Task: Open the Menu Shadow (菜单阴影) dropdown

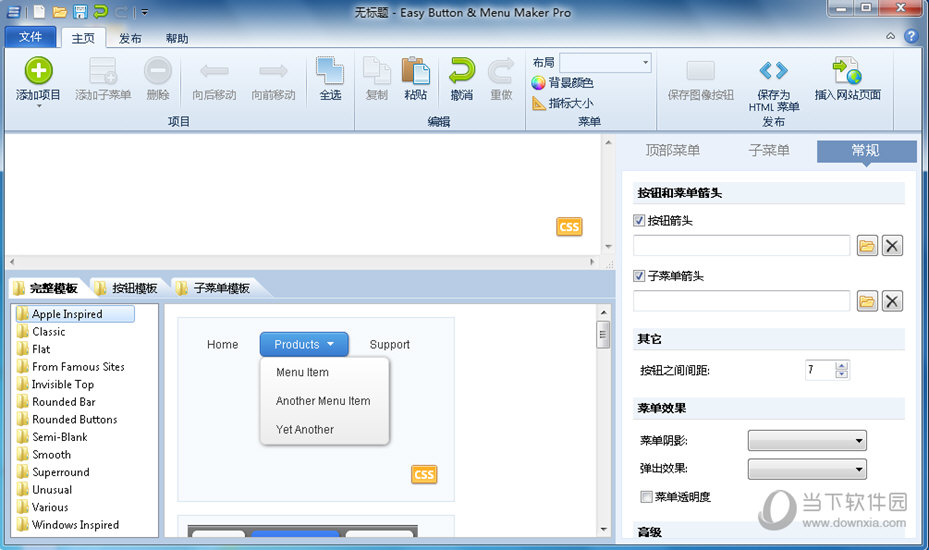Action: [807, 440]
